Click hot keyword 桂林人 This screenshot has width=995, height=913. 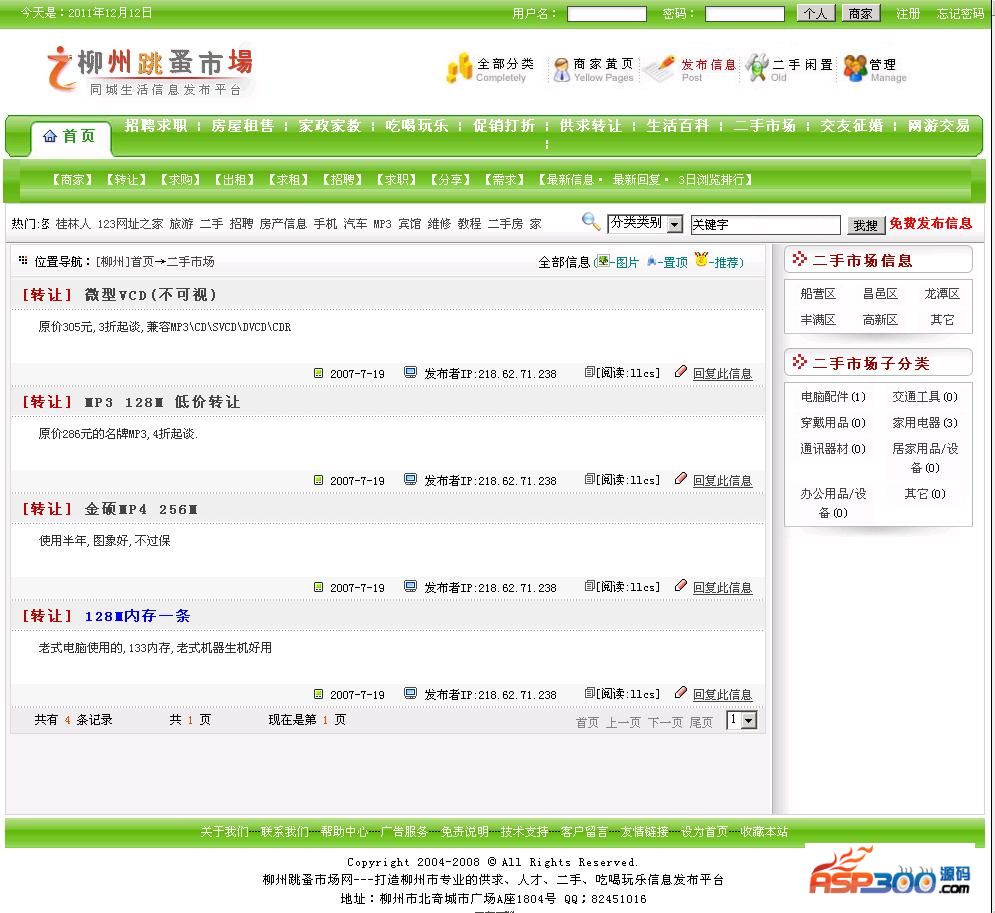(73, 224)
